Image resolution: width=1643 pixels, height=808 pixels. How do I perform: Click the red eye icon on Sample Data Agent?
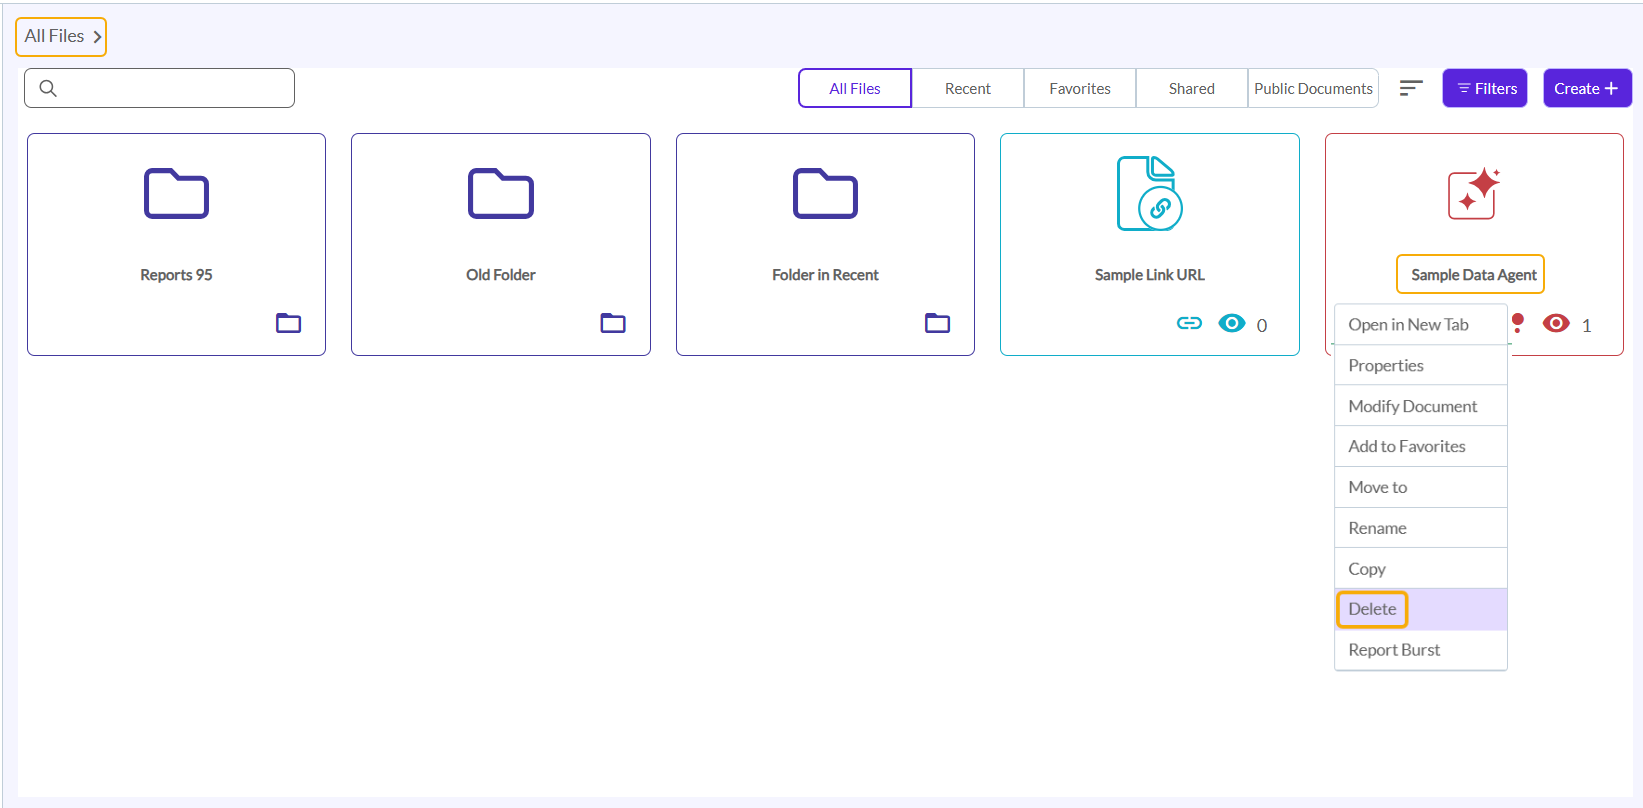(x=1556, y=323)
